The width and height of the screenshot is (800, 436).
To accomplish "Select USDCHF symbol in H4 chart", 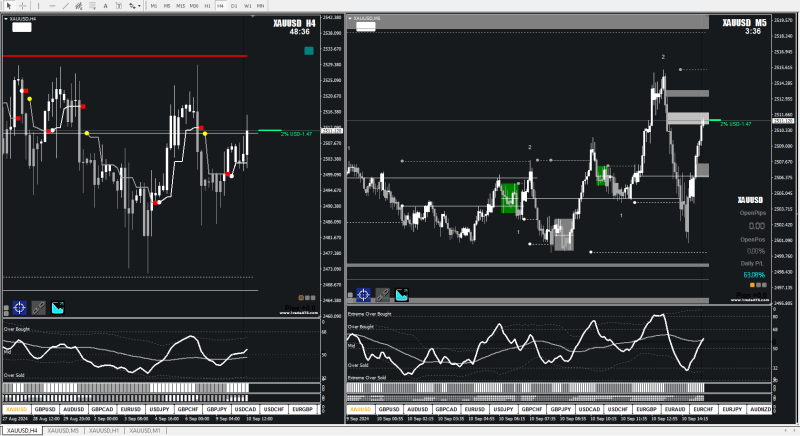I will pyautogui.click(x=273, y=409).
